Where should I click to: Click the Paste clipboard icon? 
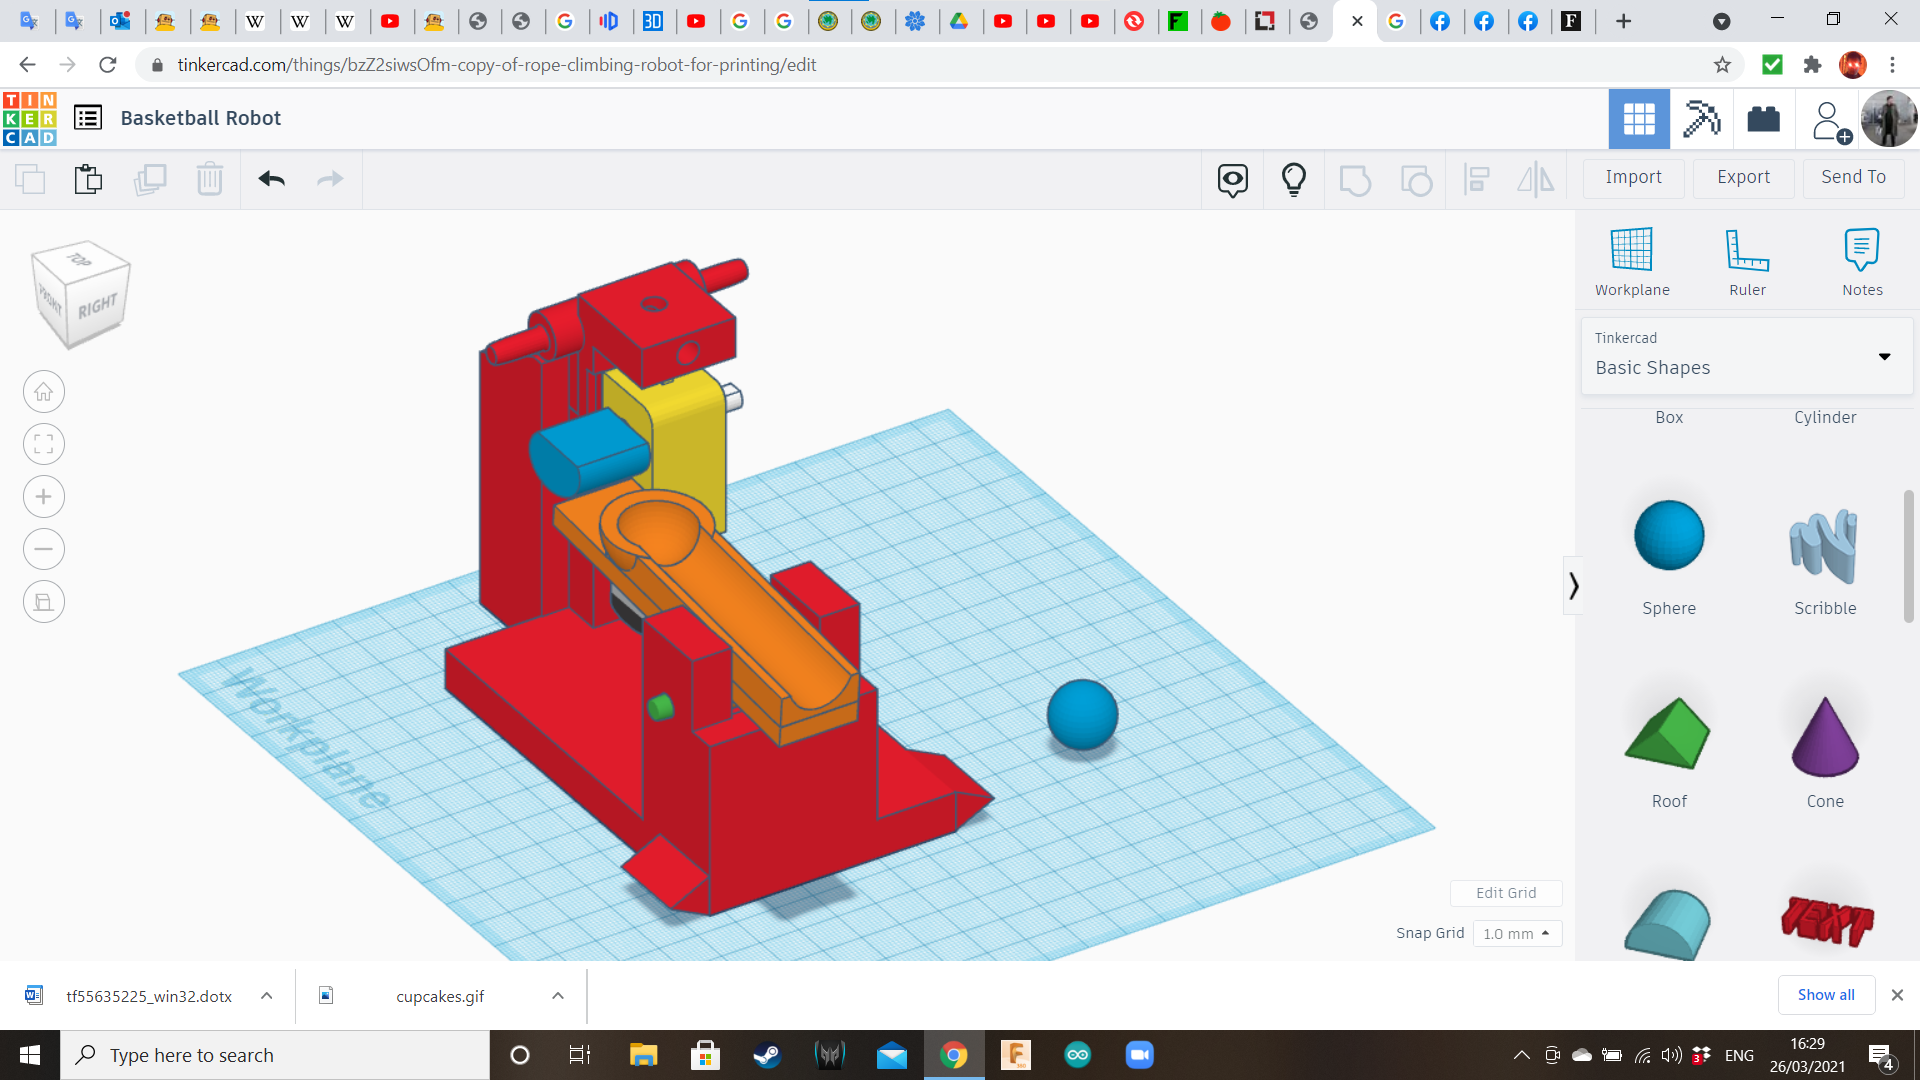coord(88,179)
